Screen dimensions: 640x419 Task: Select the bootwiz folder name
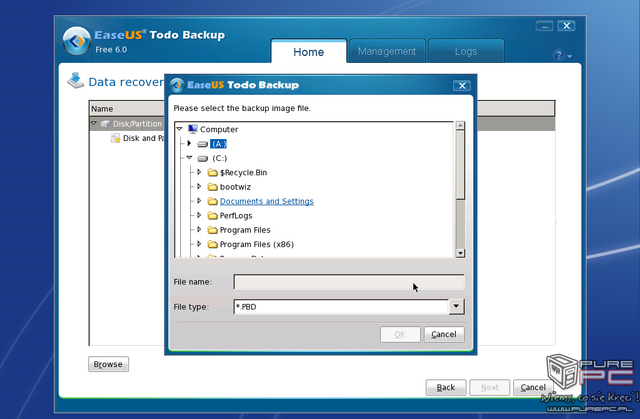pyautogui.click(x=235, y=187)
